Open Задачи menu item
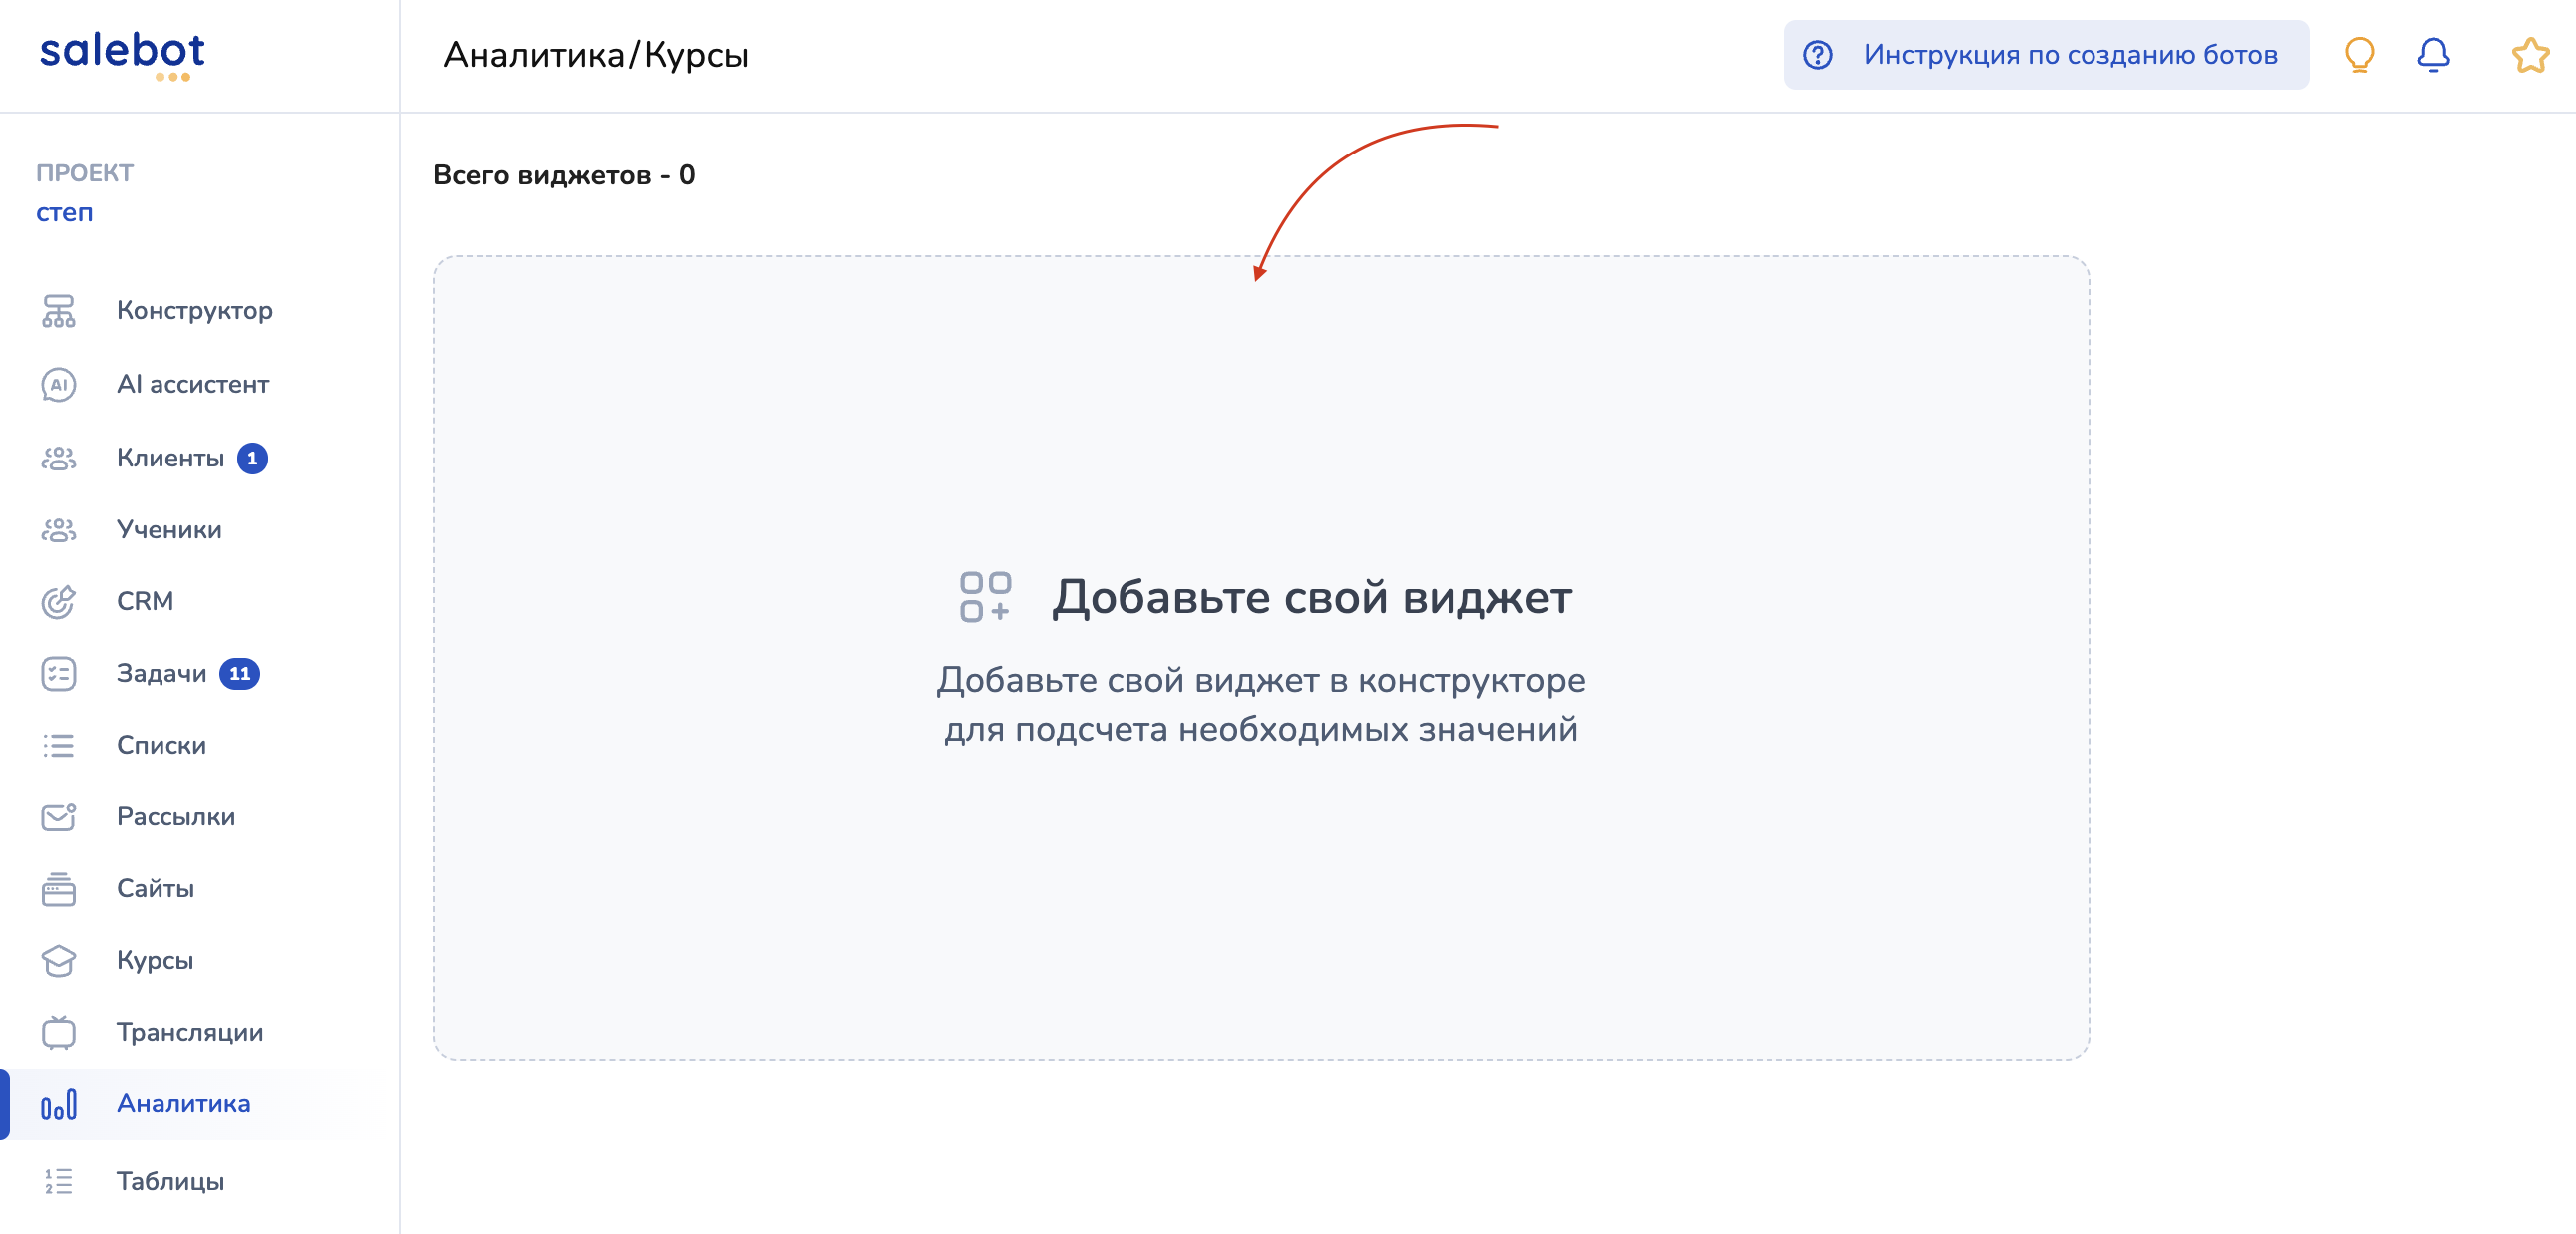Viewport: 2576px width, 1234px height. tap(161, 673)
